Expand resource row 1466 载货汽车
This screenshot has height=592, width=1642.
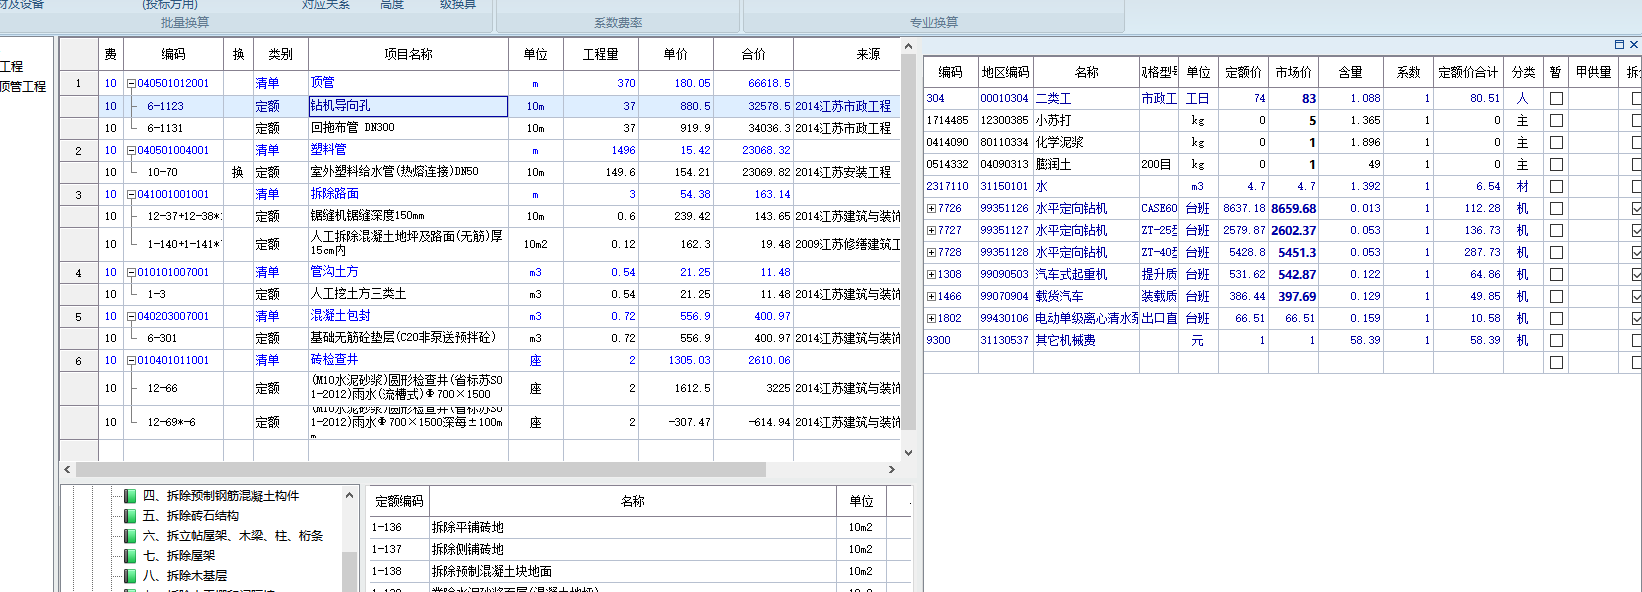click(x=931, y=297)
